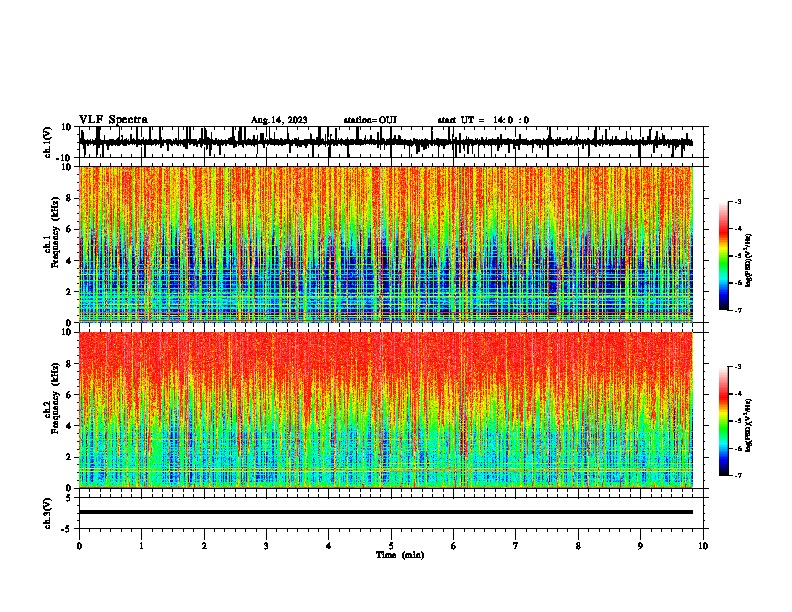The height and width of the screenshot is (612, 792).
Task: Click the 'VLF Spectra' title text
Action: [x=113, y=120]
